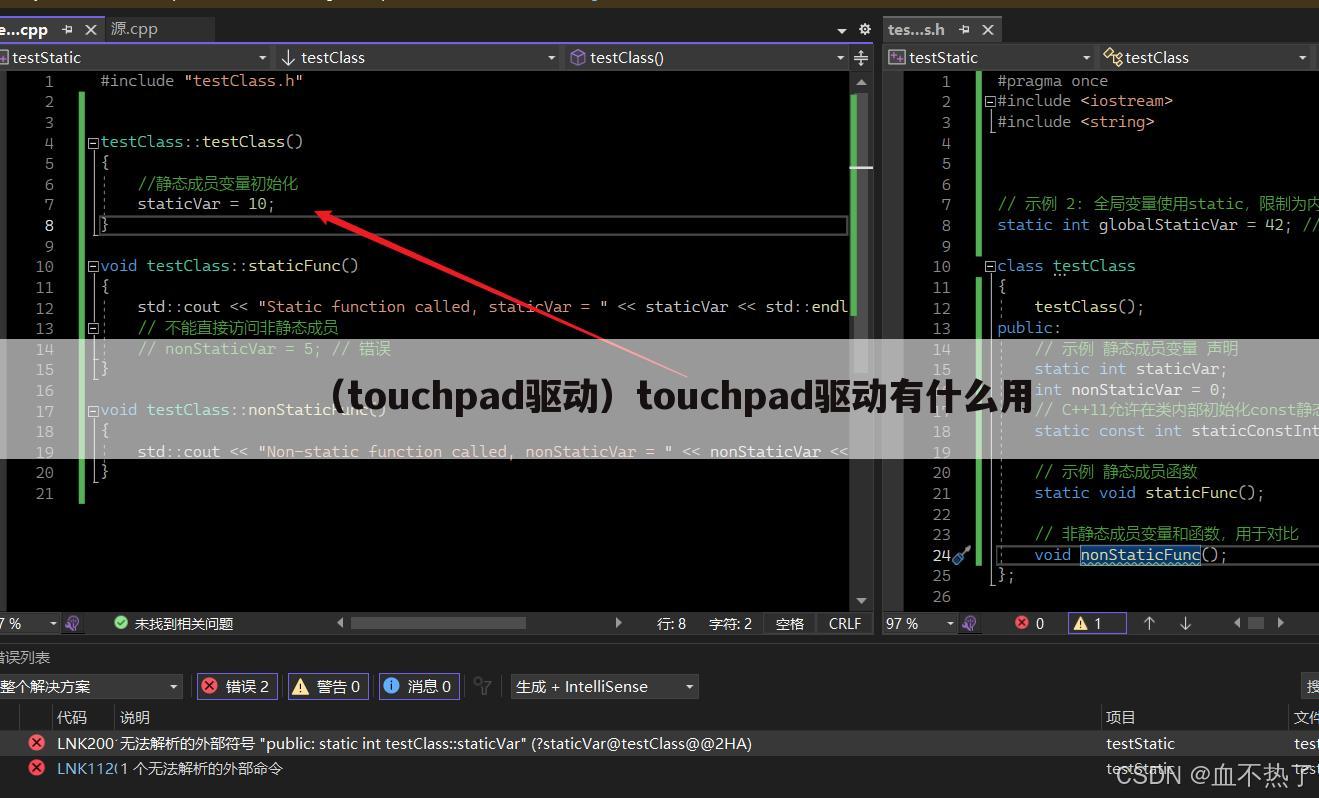The image size is (1319, 798).
Task: Click the LNK1120 error row icon
Action: tap(37, 768)
